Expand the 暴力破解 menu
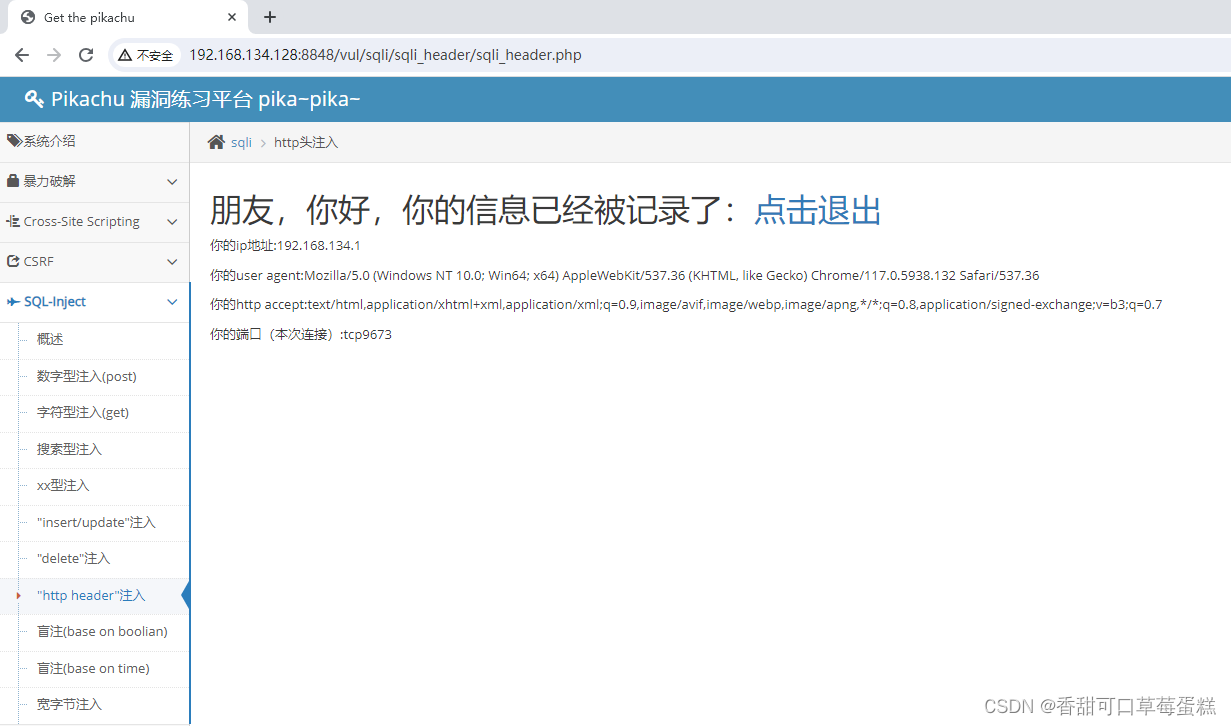Viewport: 1231px width, 726px height. (94, 182)
